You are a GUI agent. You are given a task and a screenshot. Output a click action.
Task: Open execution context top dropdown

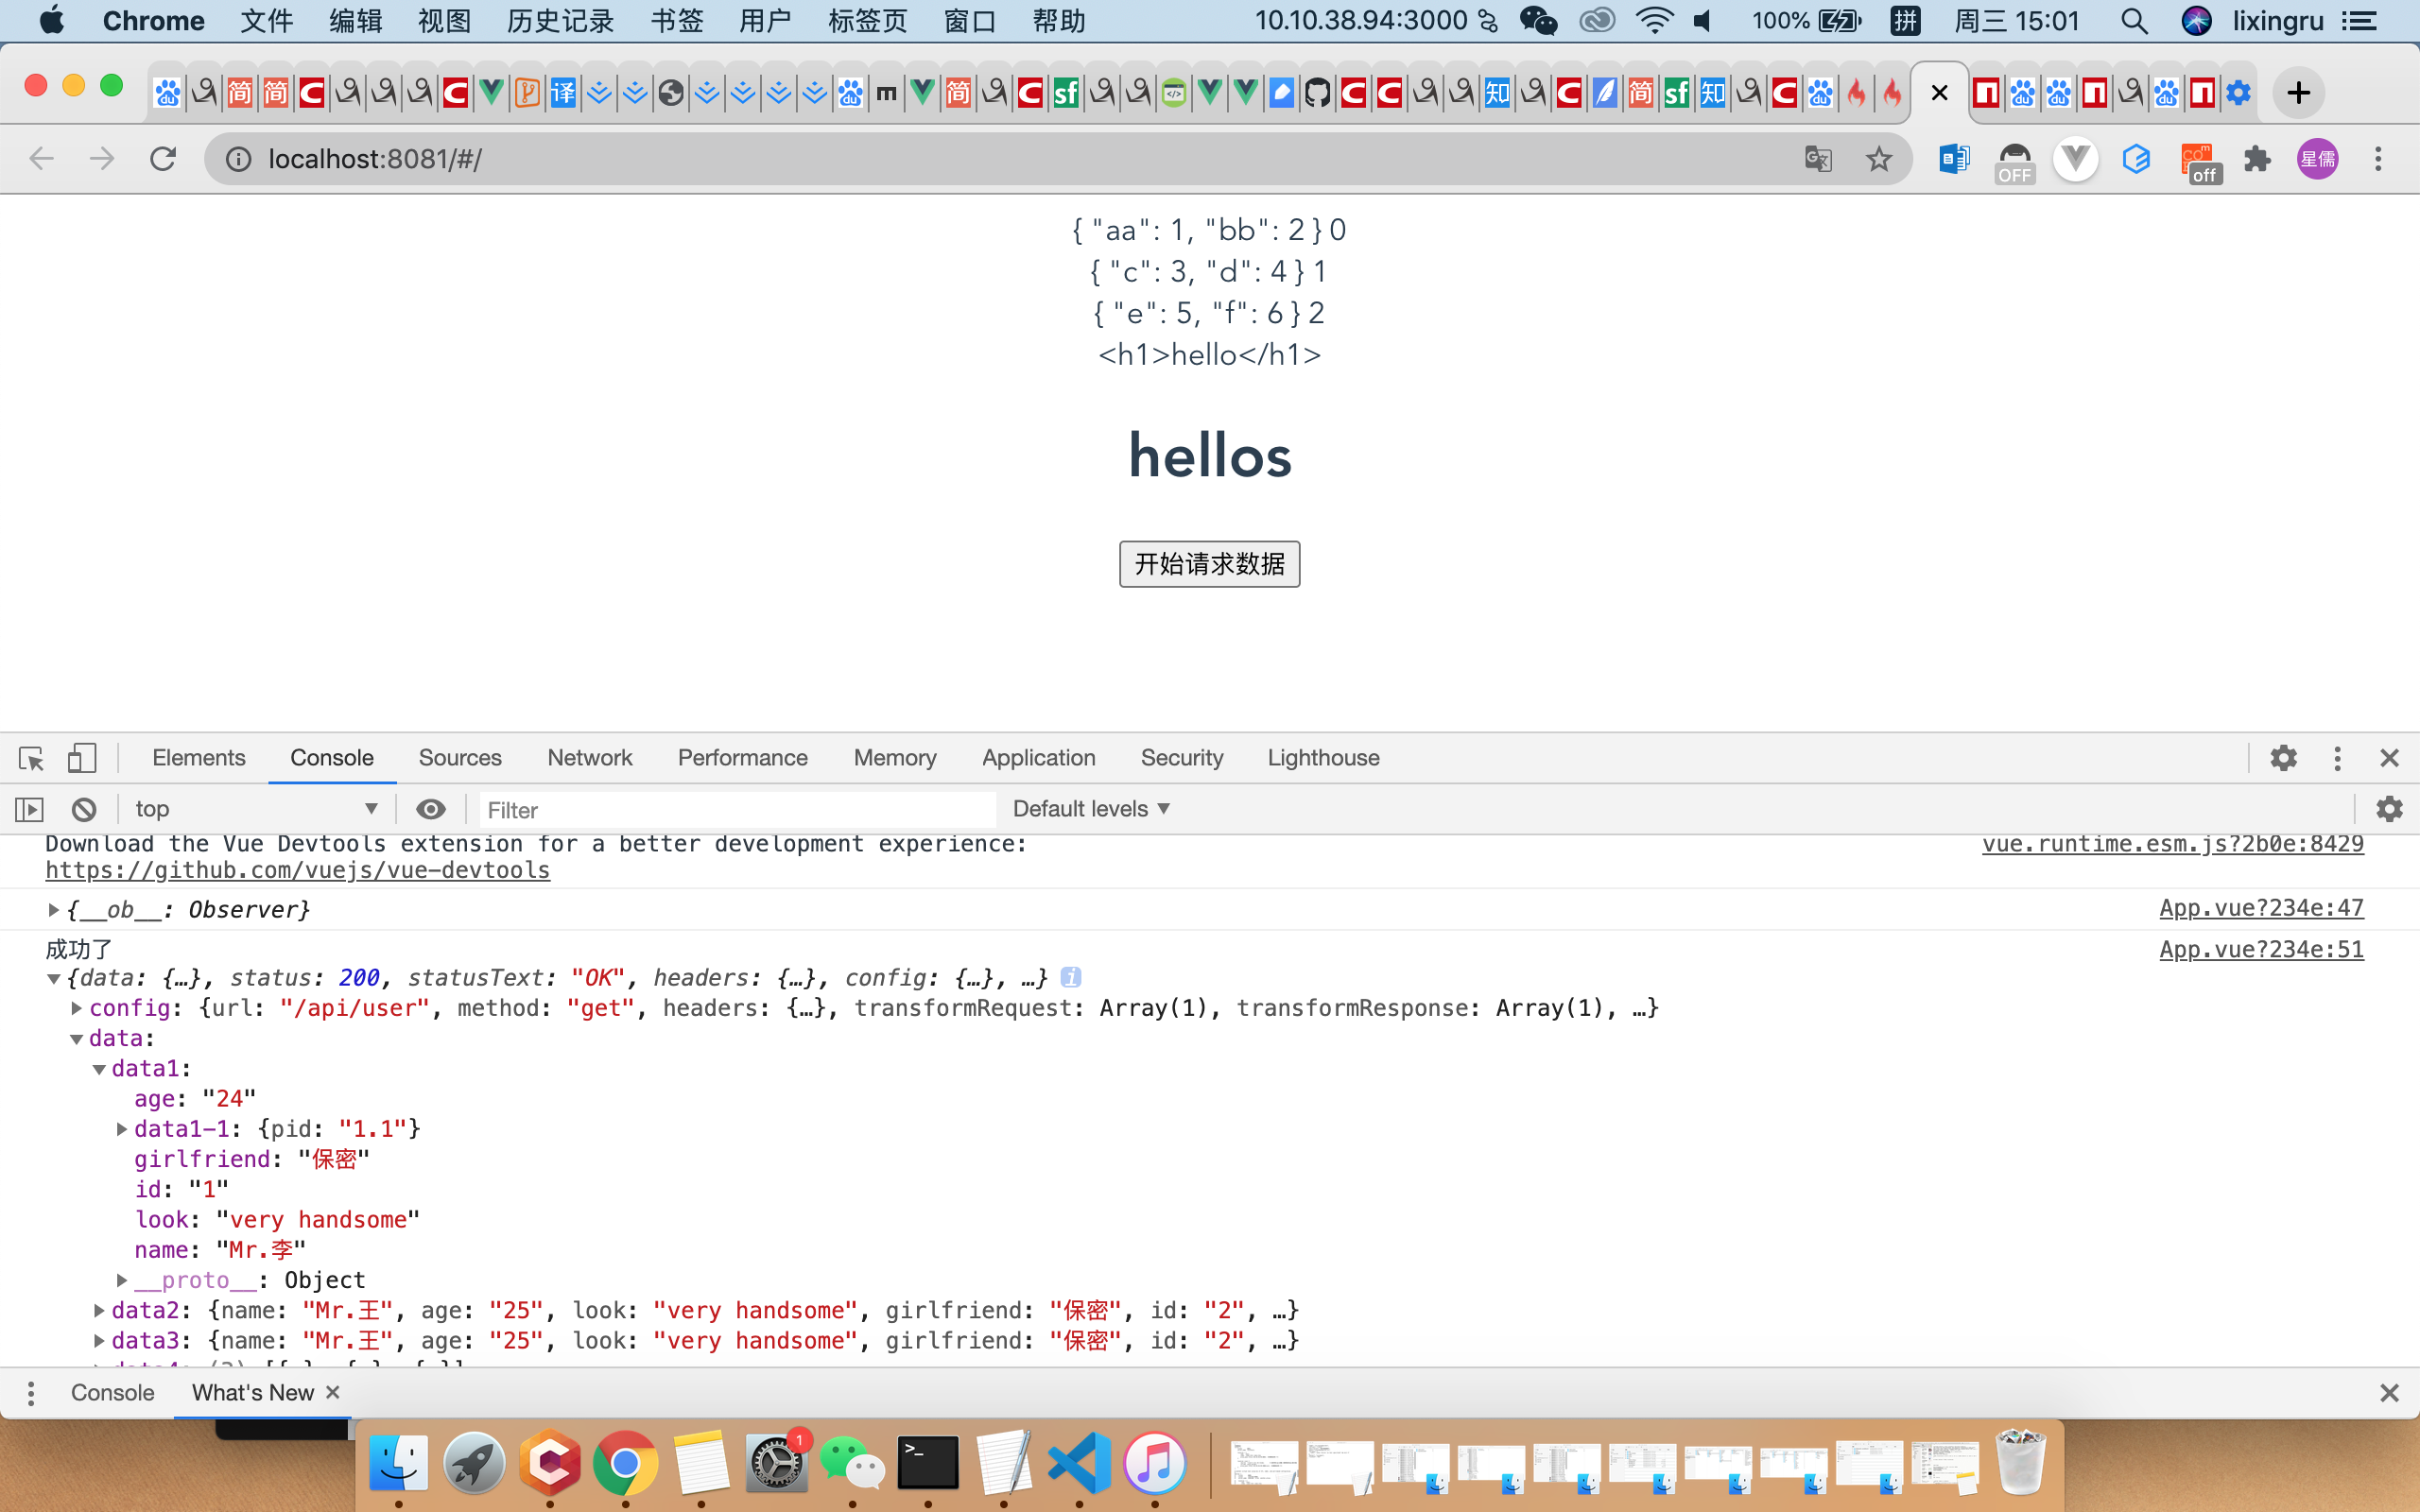(x=256, y=809)
